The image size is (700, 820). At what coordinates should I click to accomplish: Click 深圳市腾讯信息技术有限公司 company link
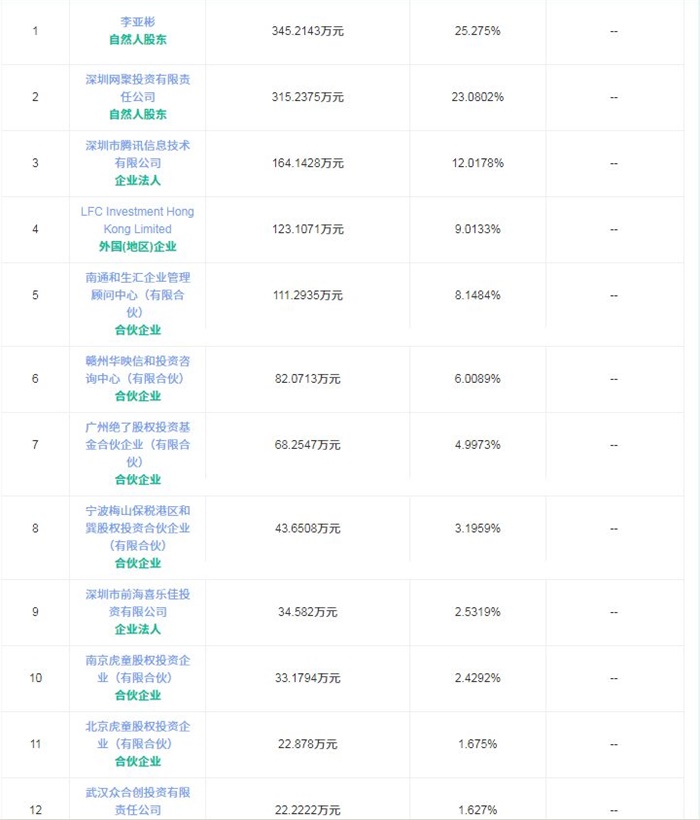coord(138,154)
